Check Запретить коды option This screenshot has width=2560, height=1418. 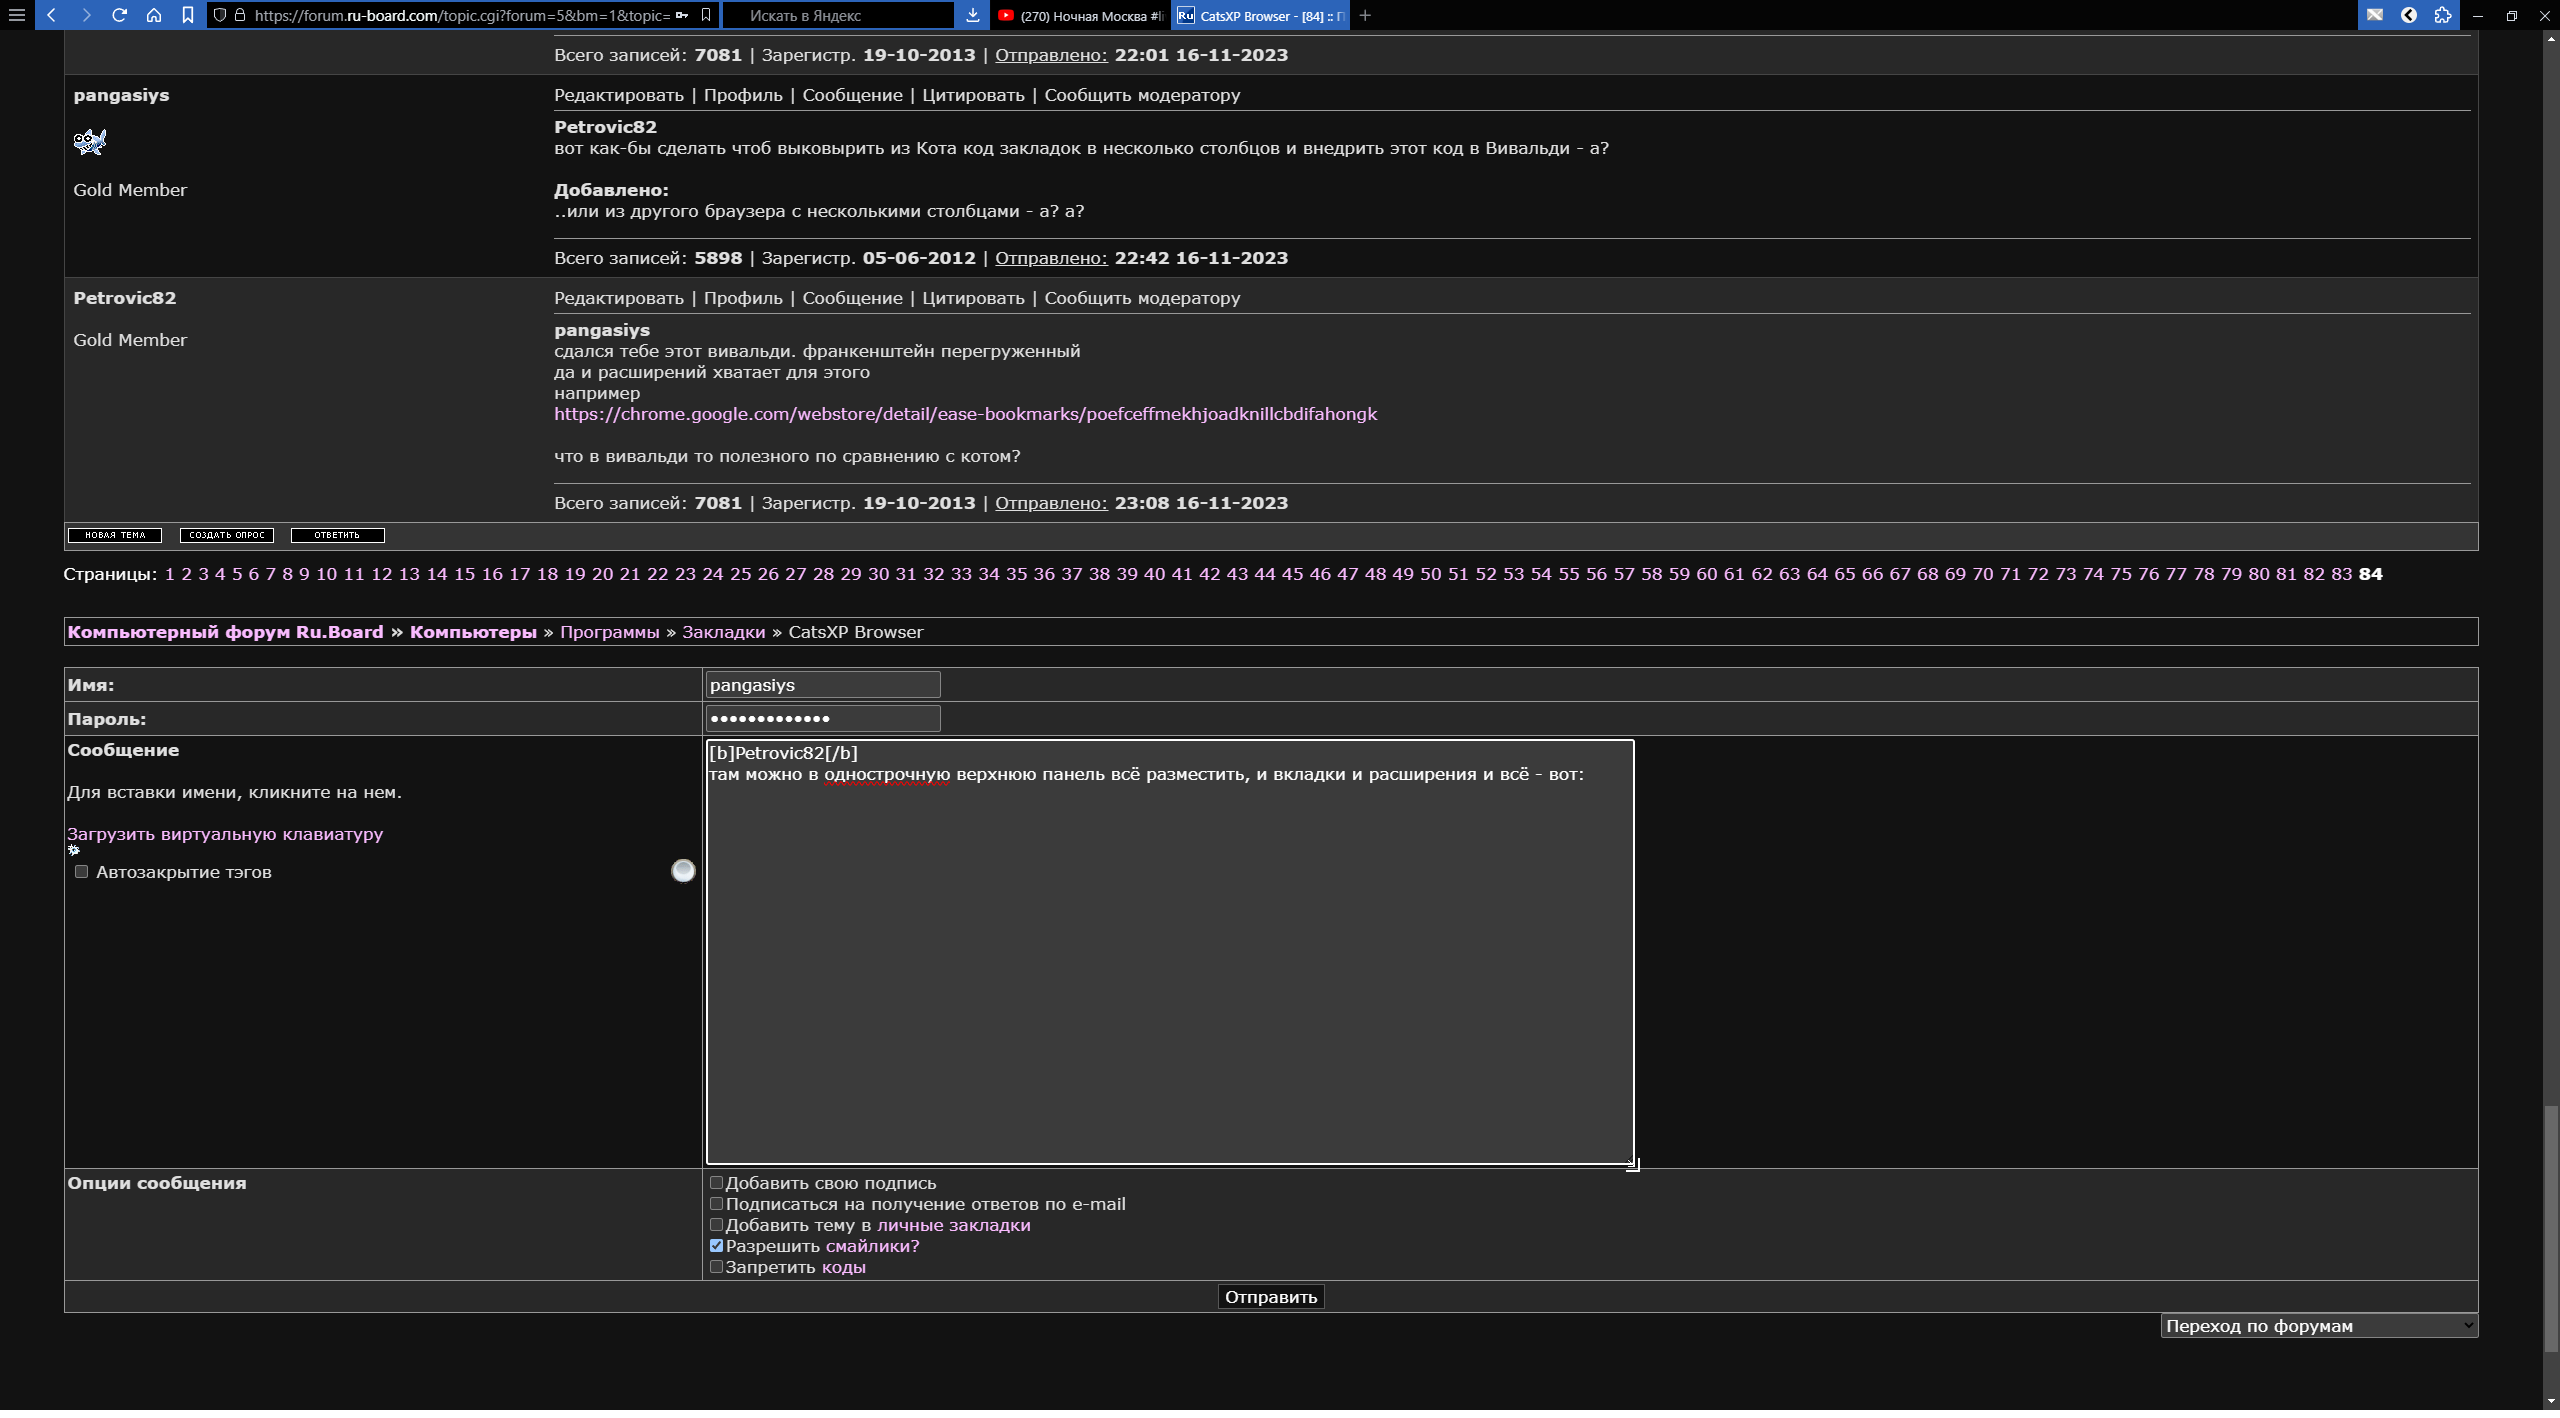716,1267
